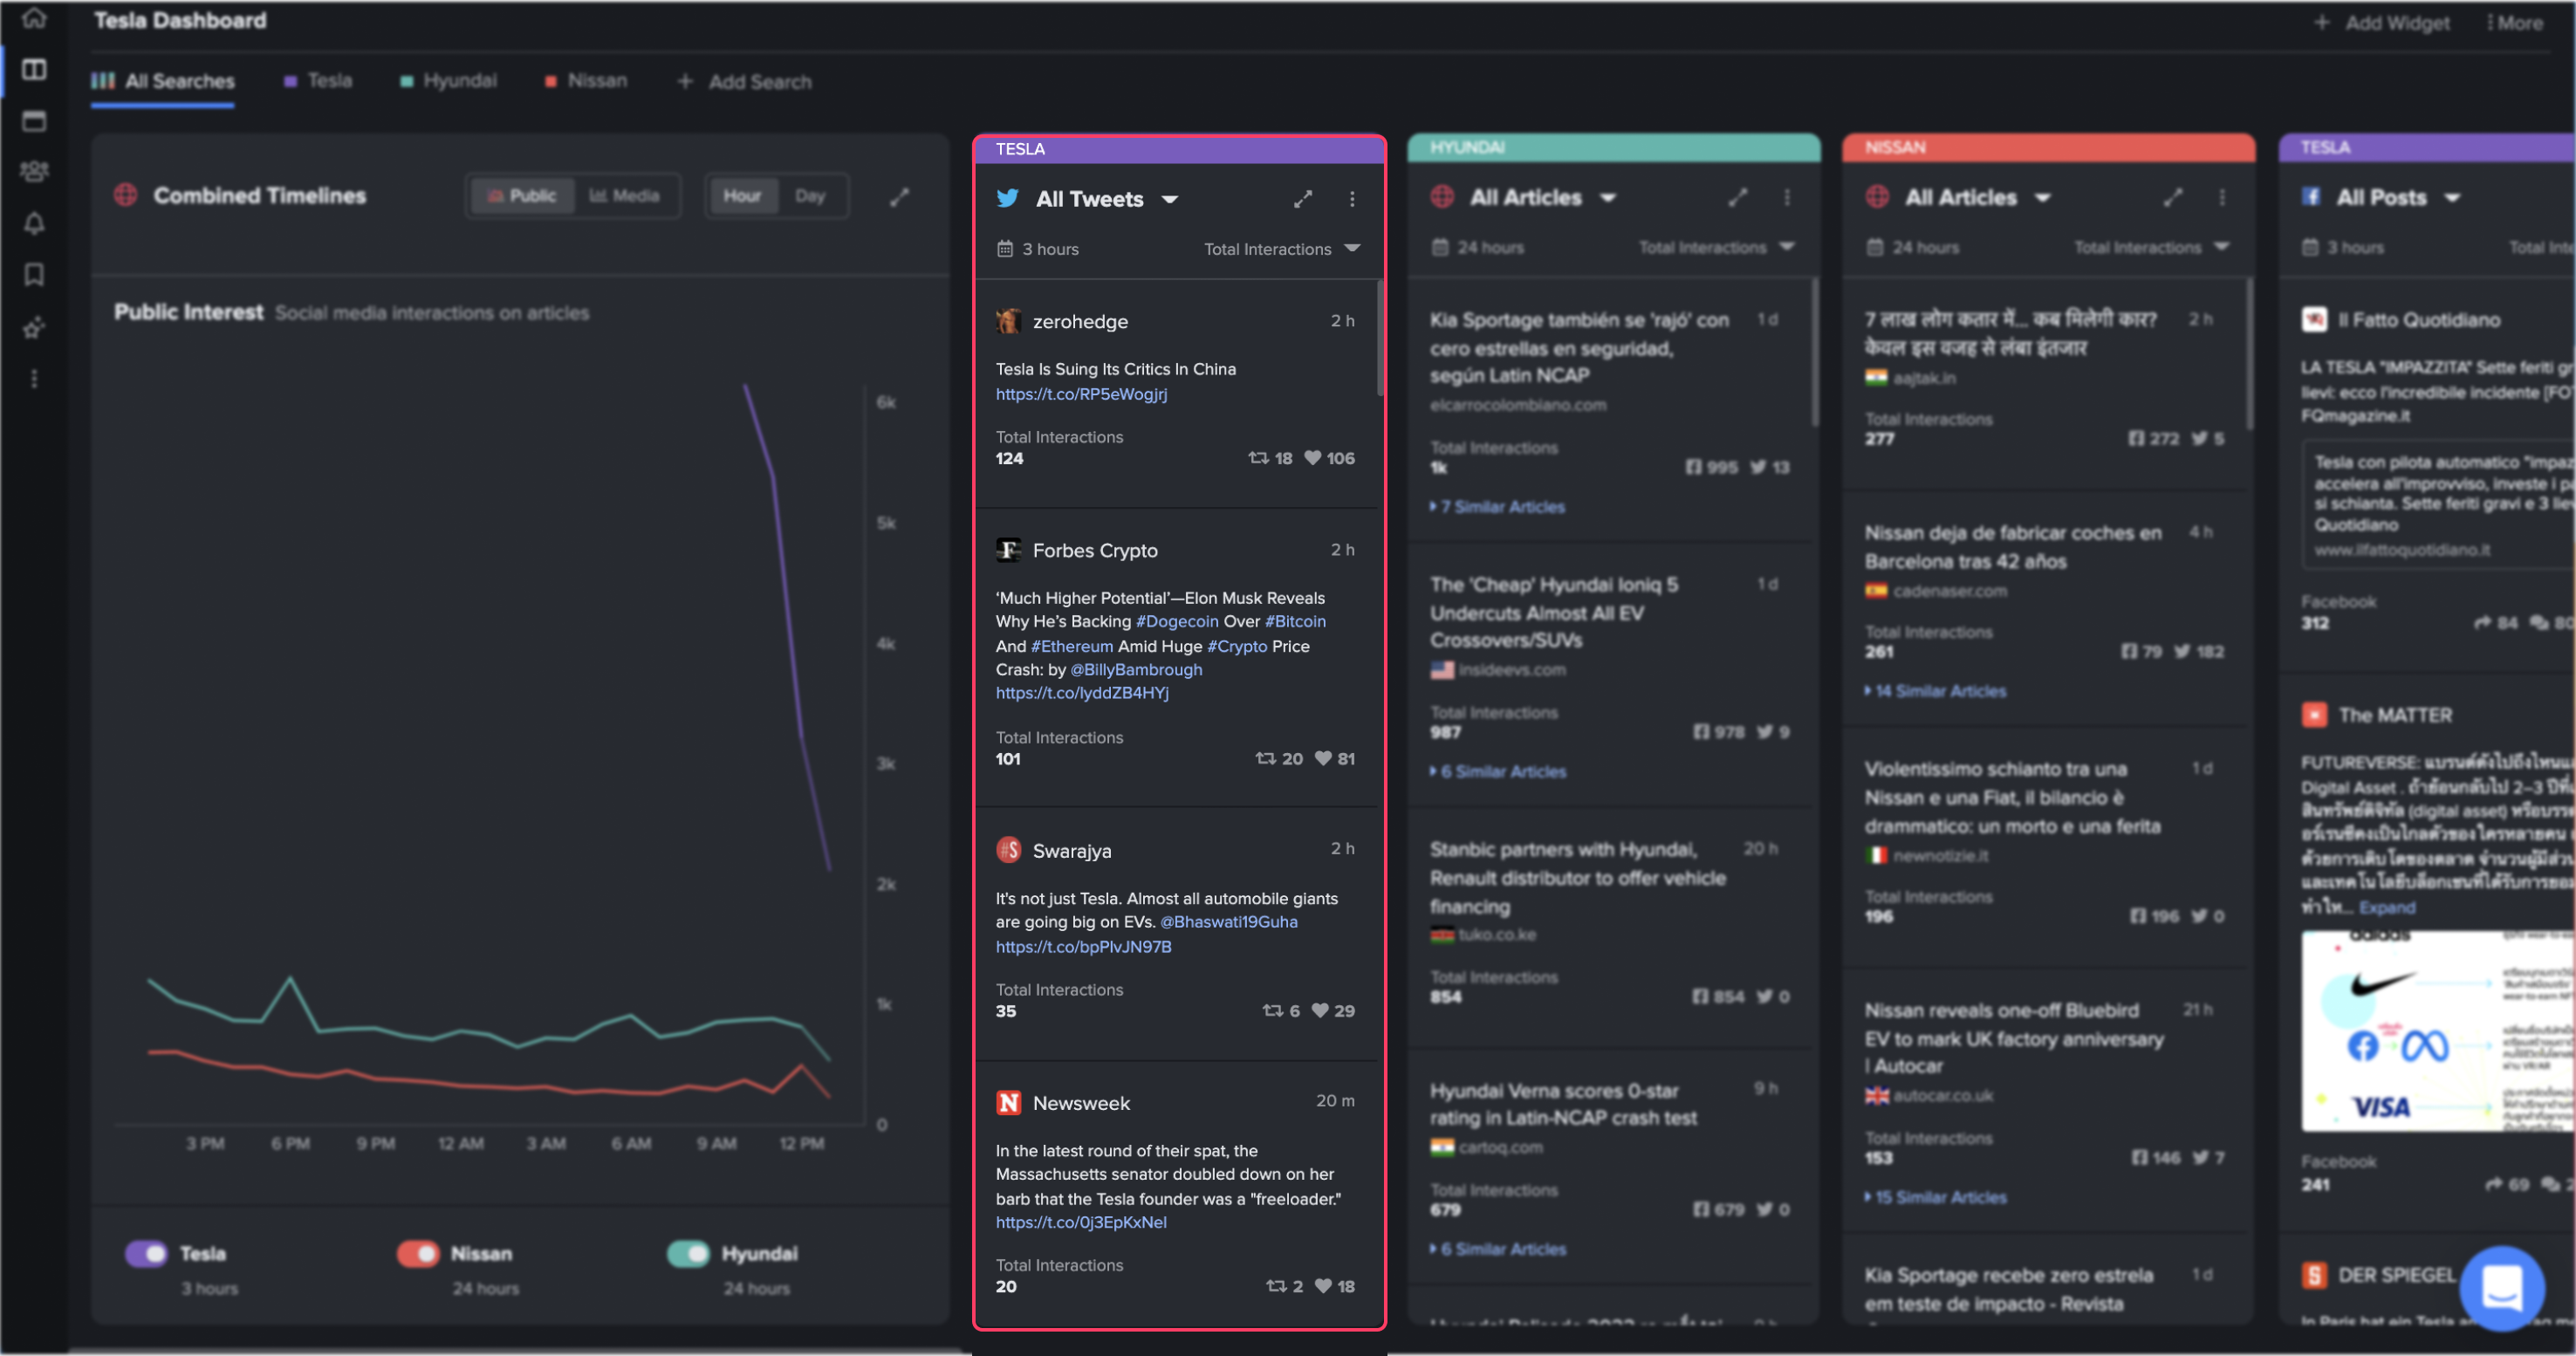Open the bookmark icon in the sidebar
This screenshot has width=2576, height=1356.
coord(34,275)
